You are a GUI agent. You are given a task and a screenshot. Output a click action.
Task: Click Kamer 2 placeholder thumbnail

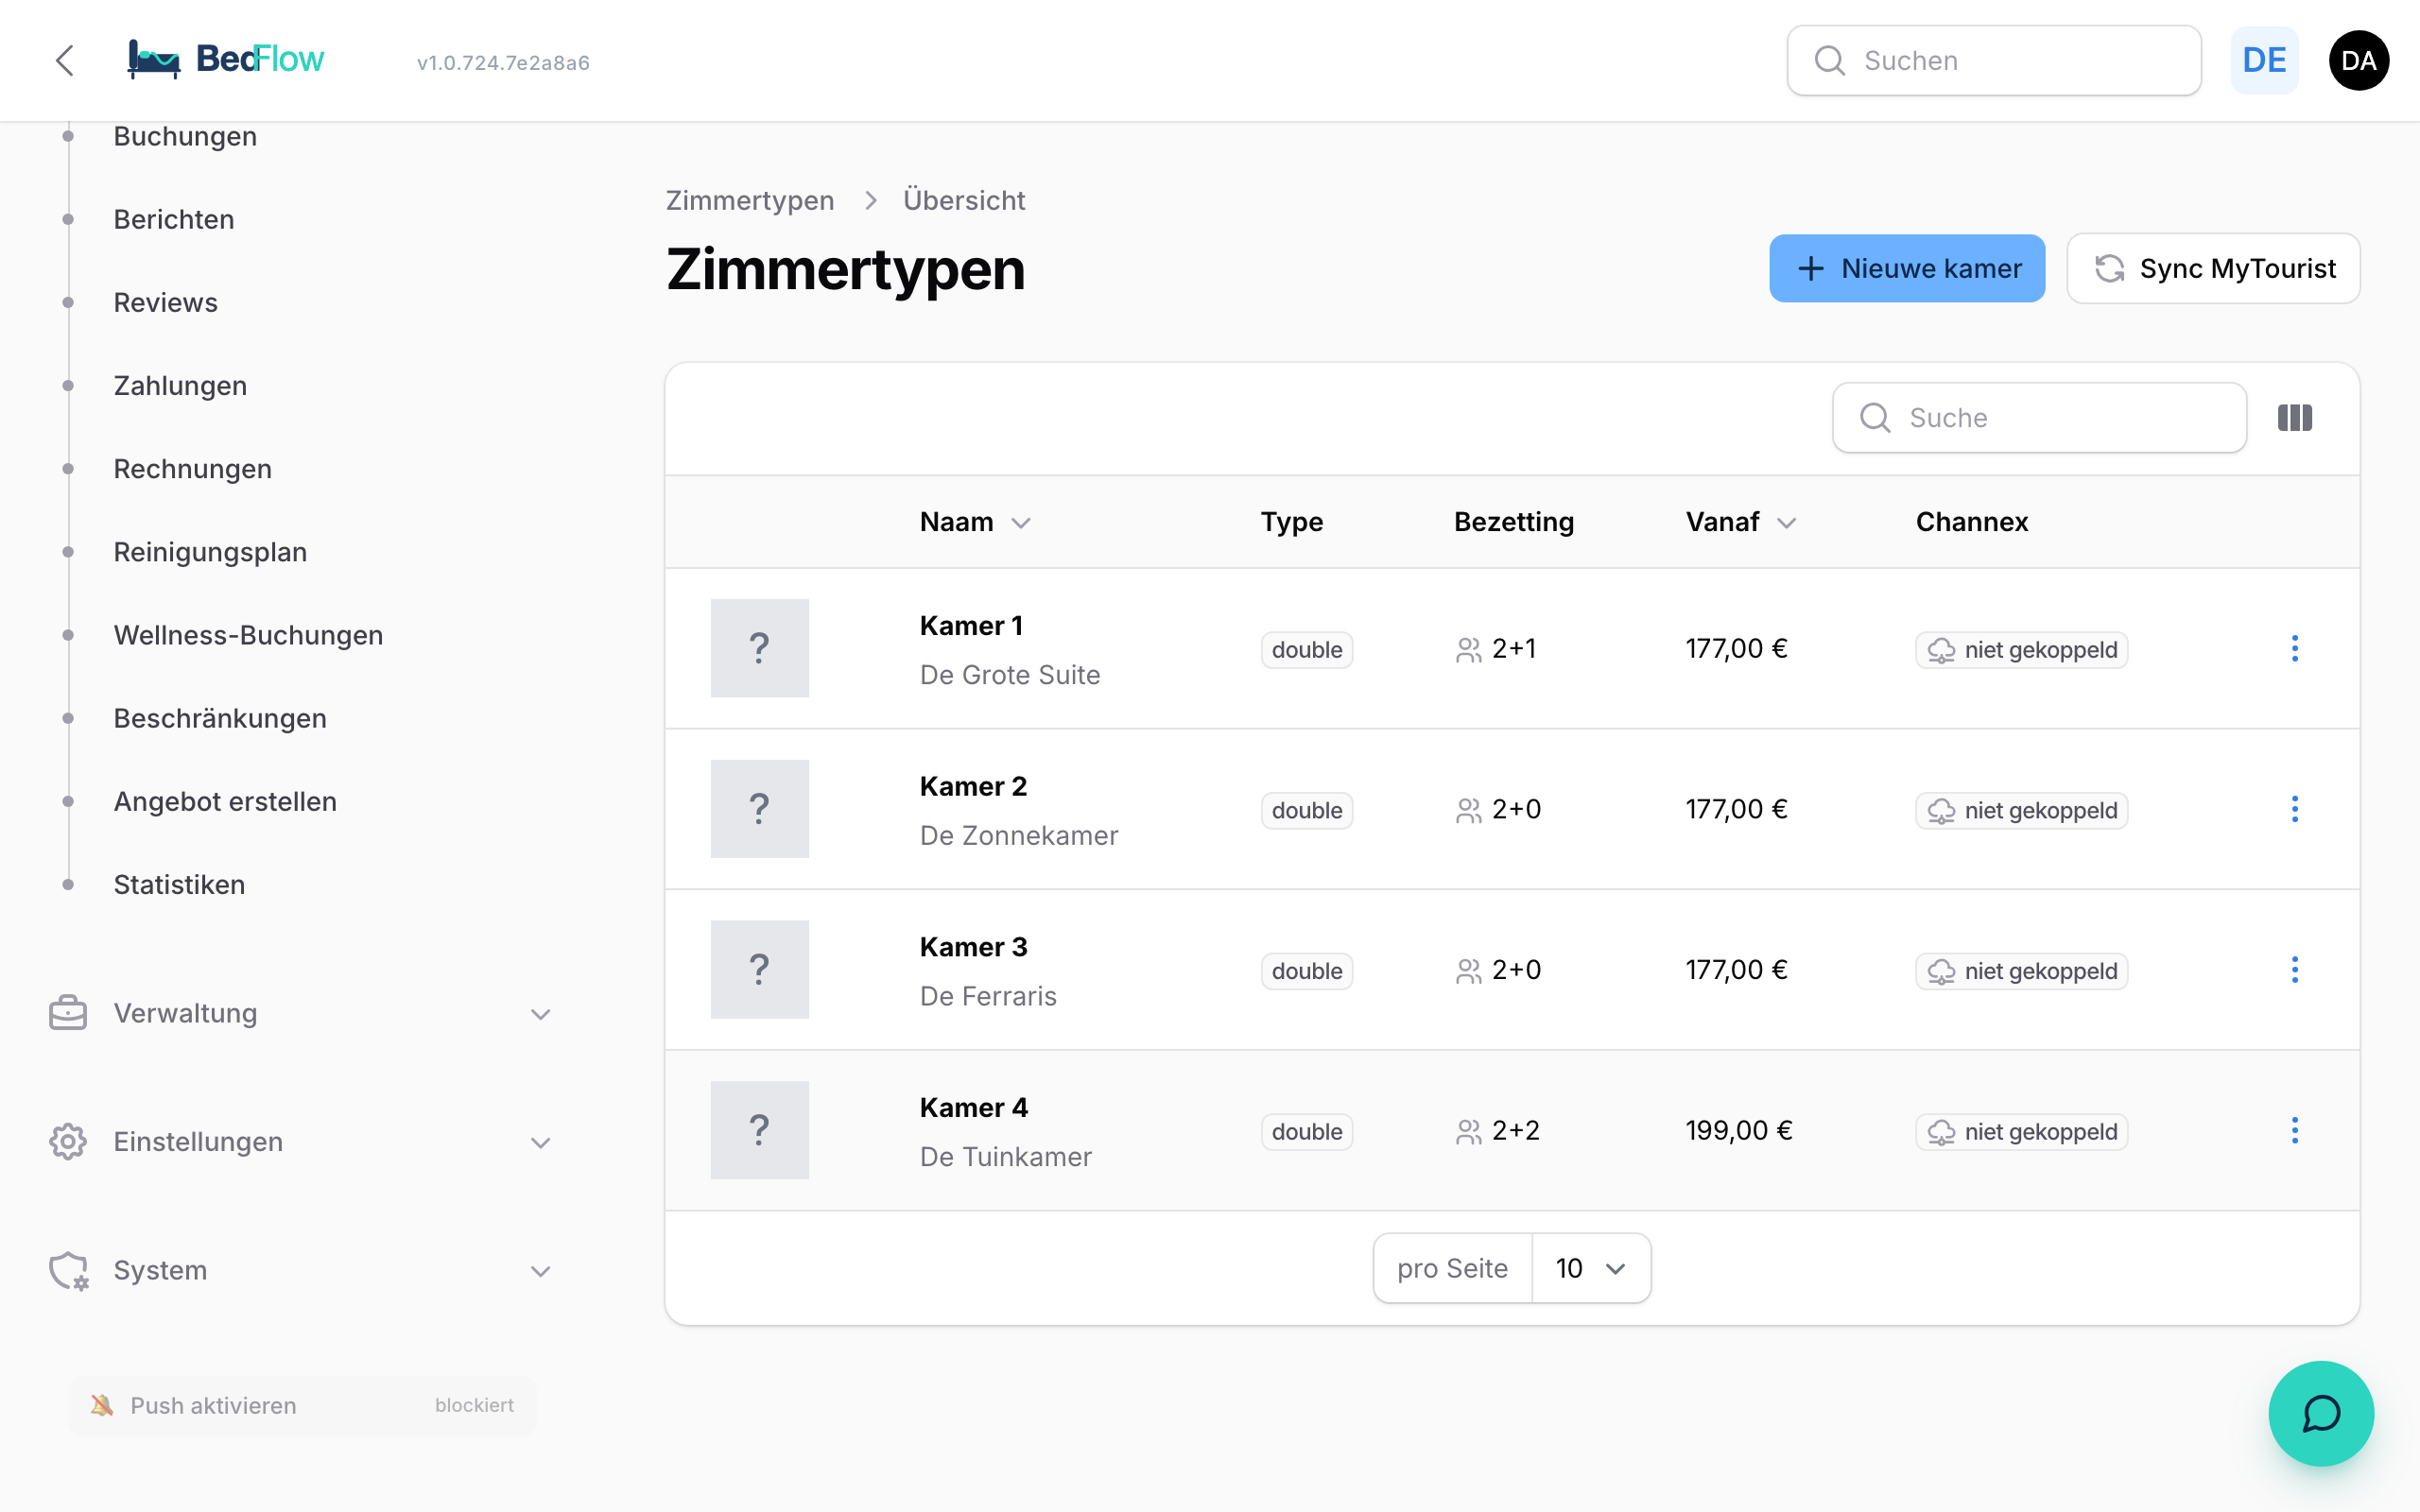[760, 809]
